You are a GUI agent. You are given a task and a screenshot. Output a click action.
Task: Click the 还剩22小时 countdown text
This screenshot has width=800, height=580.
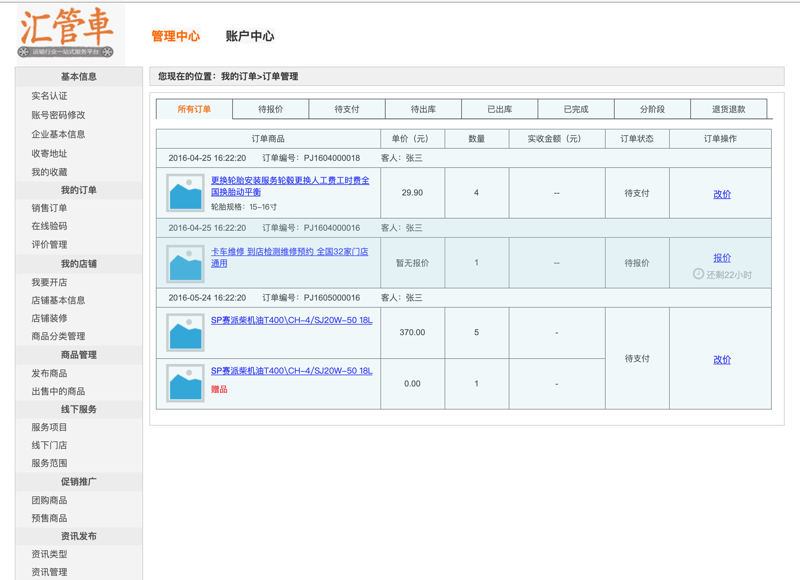click(729, 275)
